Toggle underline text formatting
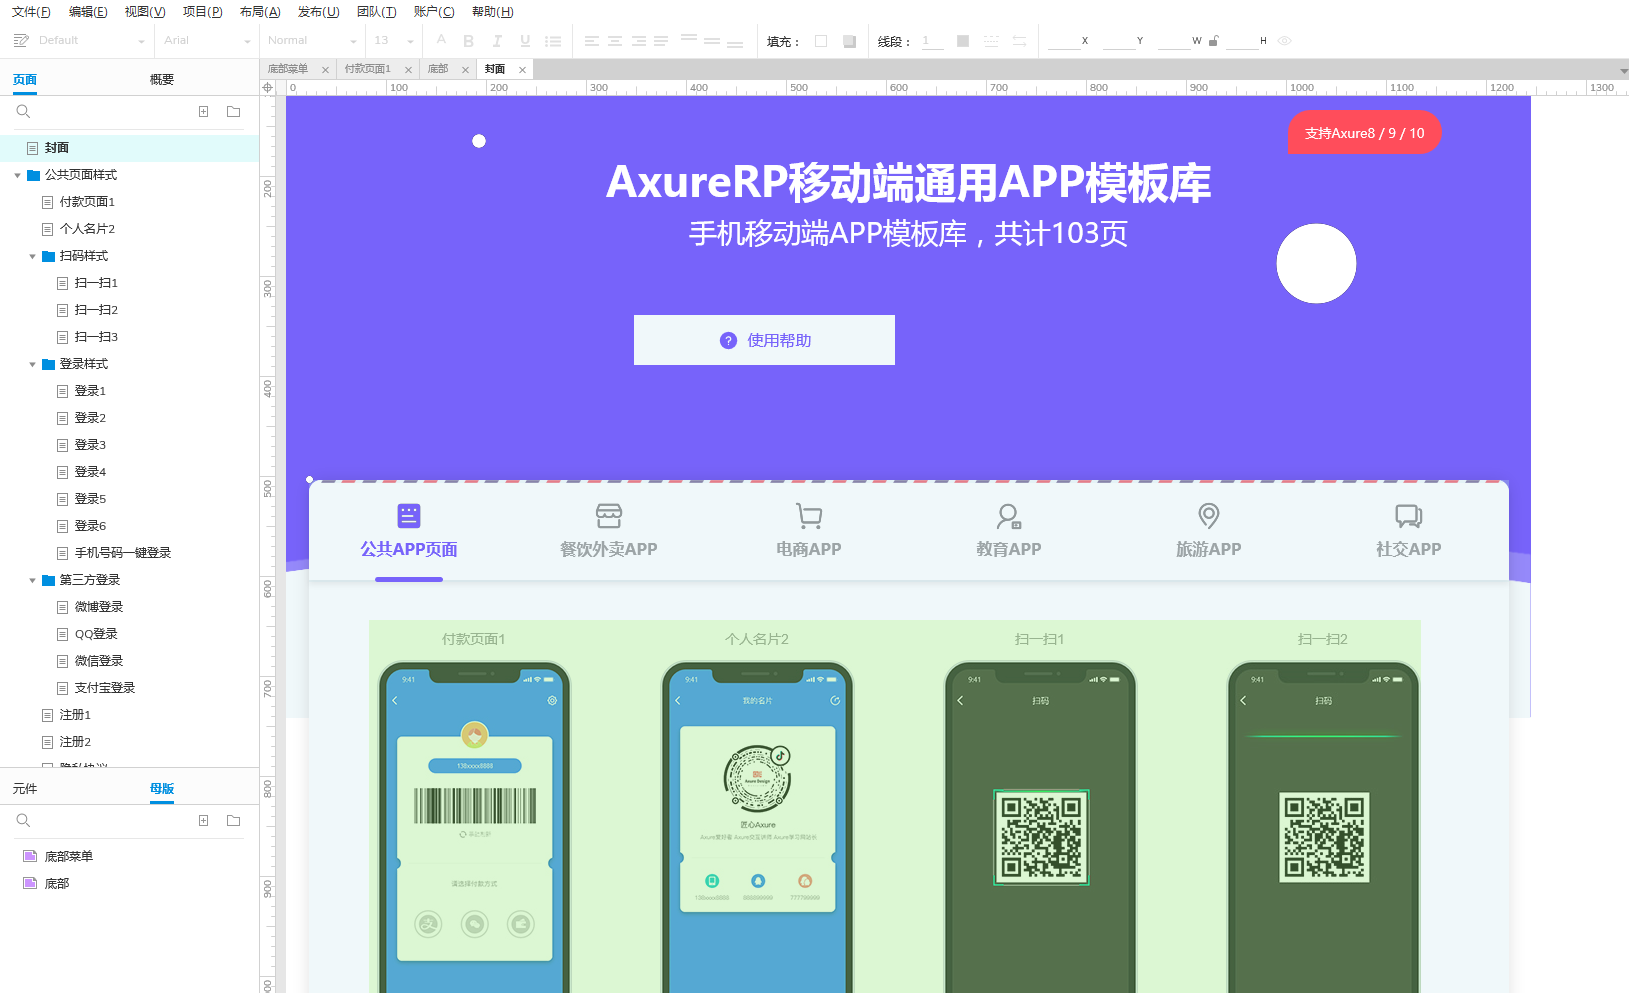The height and width of the screenshot is (993, 1629). tap(525, 41)
